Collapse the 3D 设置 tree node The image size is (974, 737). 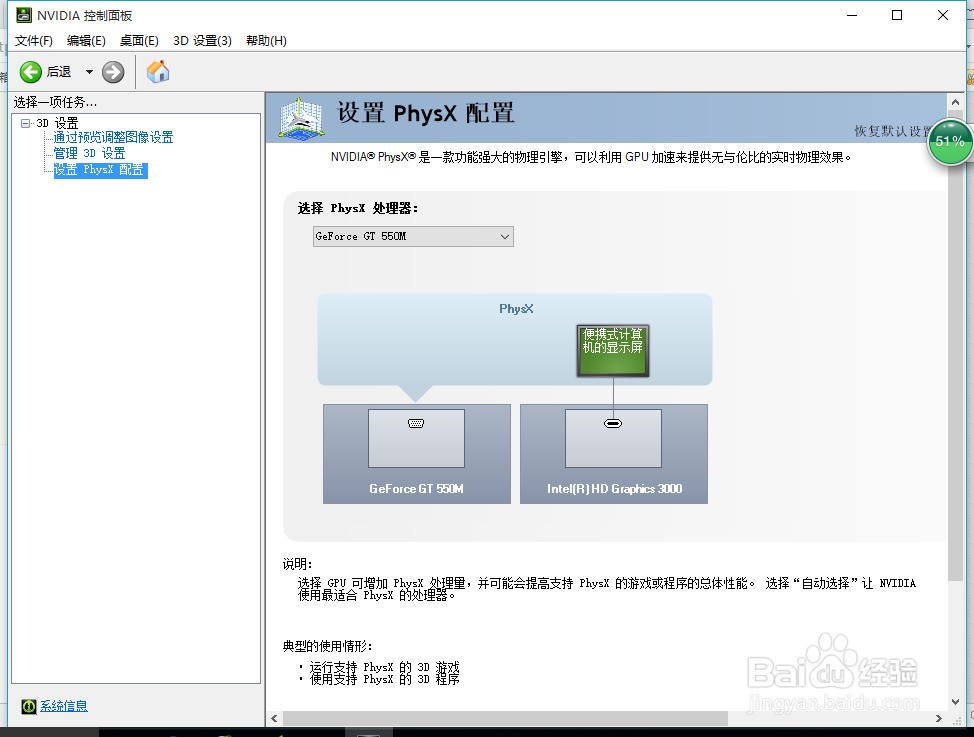[23, 122]
